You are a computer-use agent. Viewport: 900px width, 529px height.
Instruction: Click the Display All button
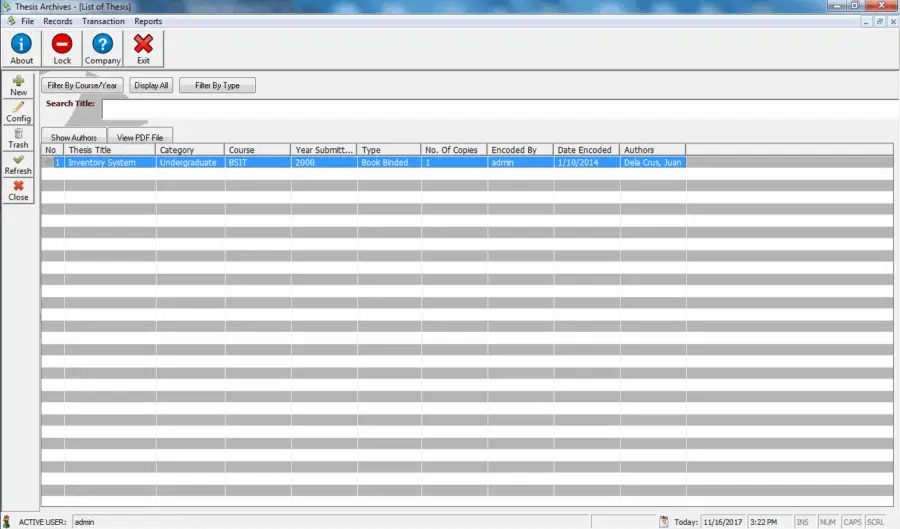click(151, 85)
